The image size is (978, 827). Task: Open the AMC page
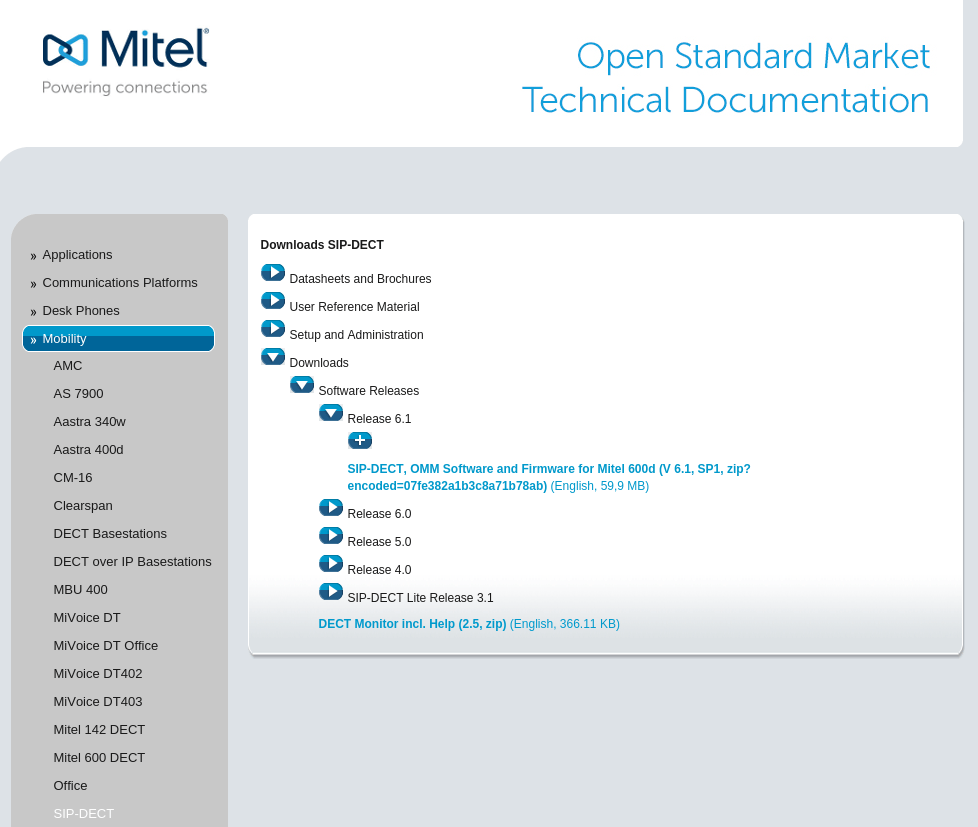[68, 365]
